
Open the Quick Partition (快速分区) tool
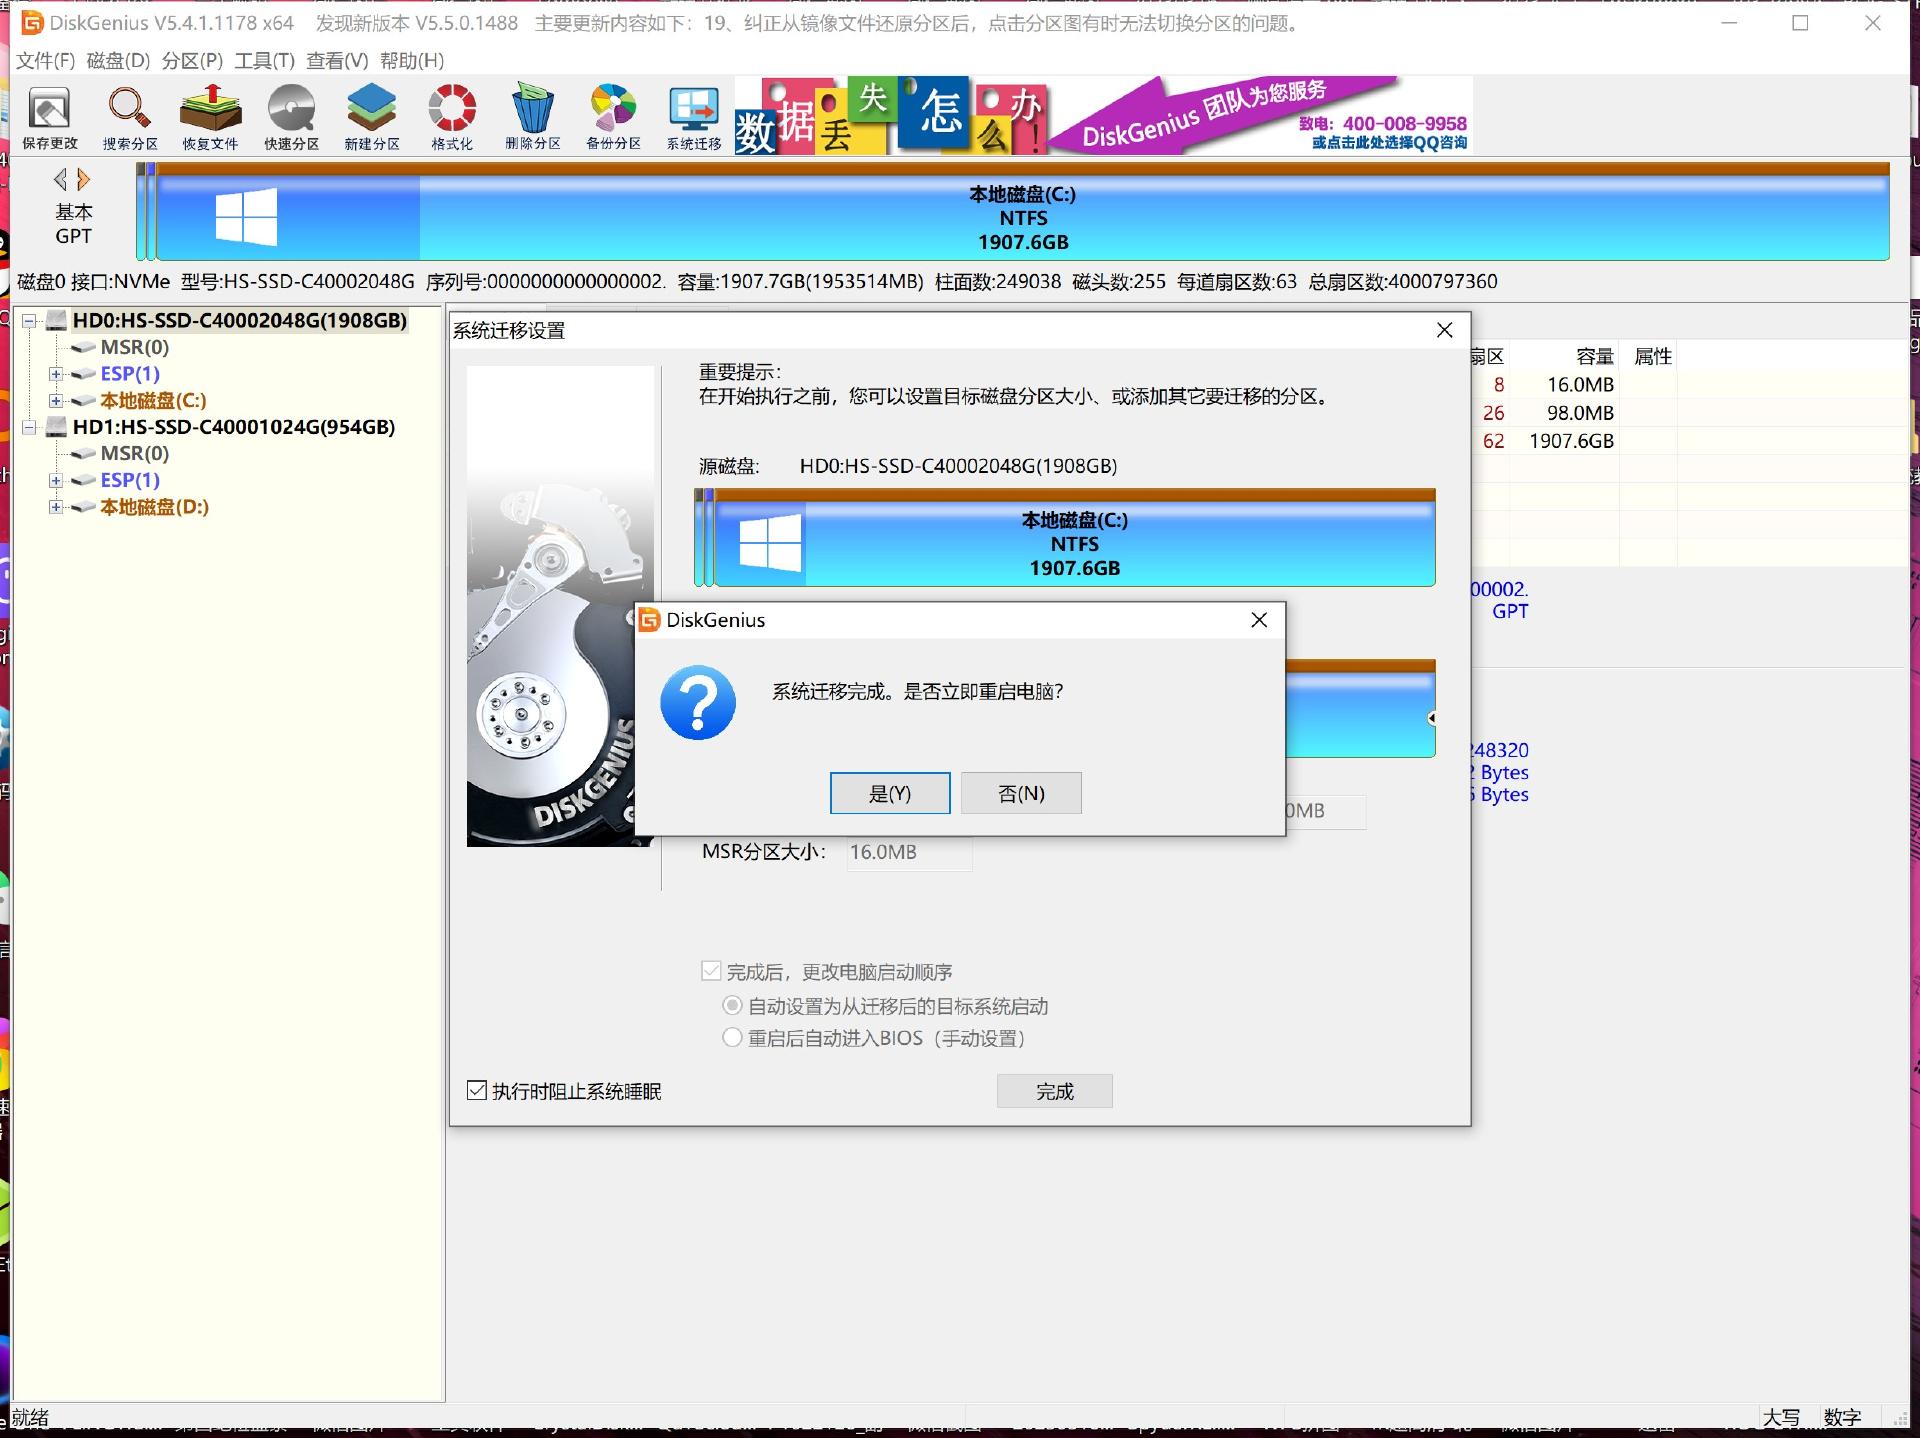click(291, 117)
